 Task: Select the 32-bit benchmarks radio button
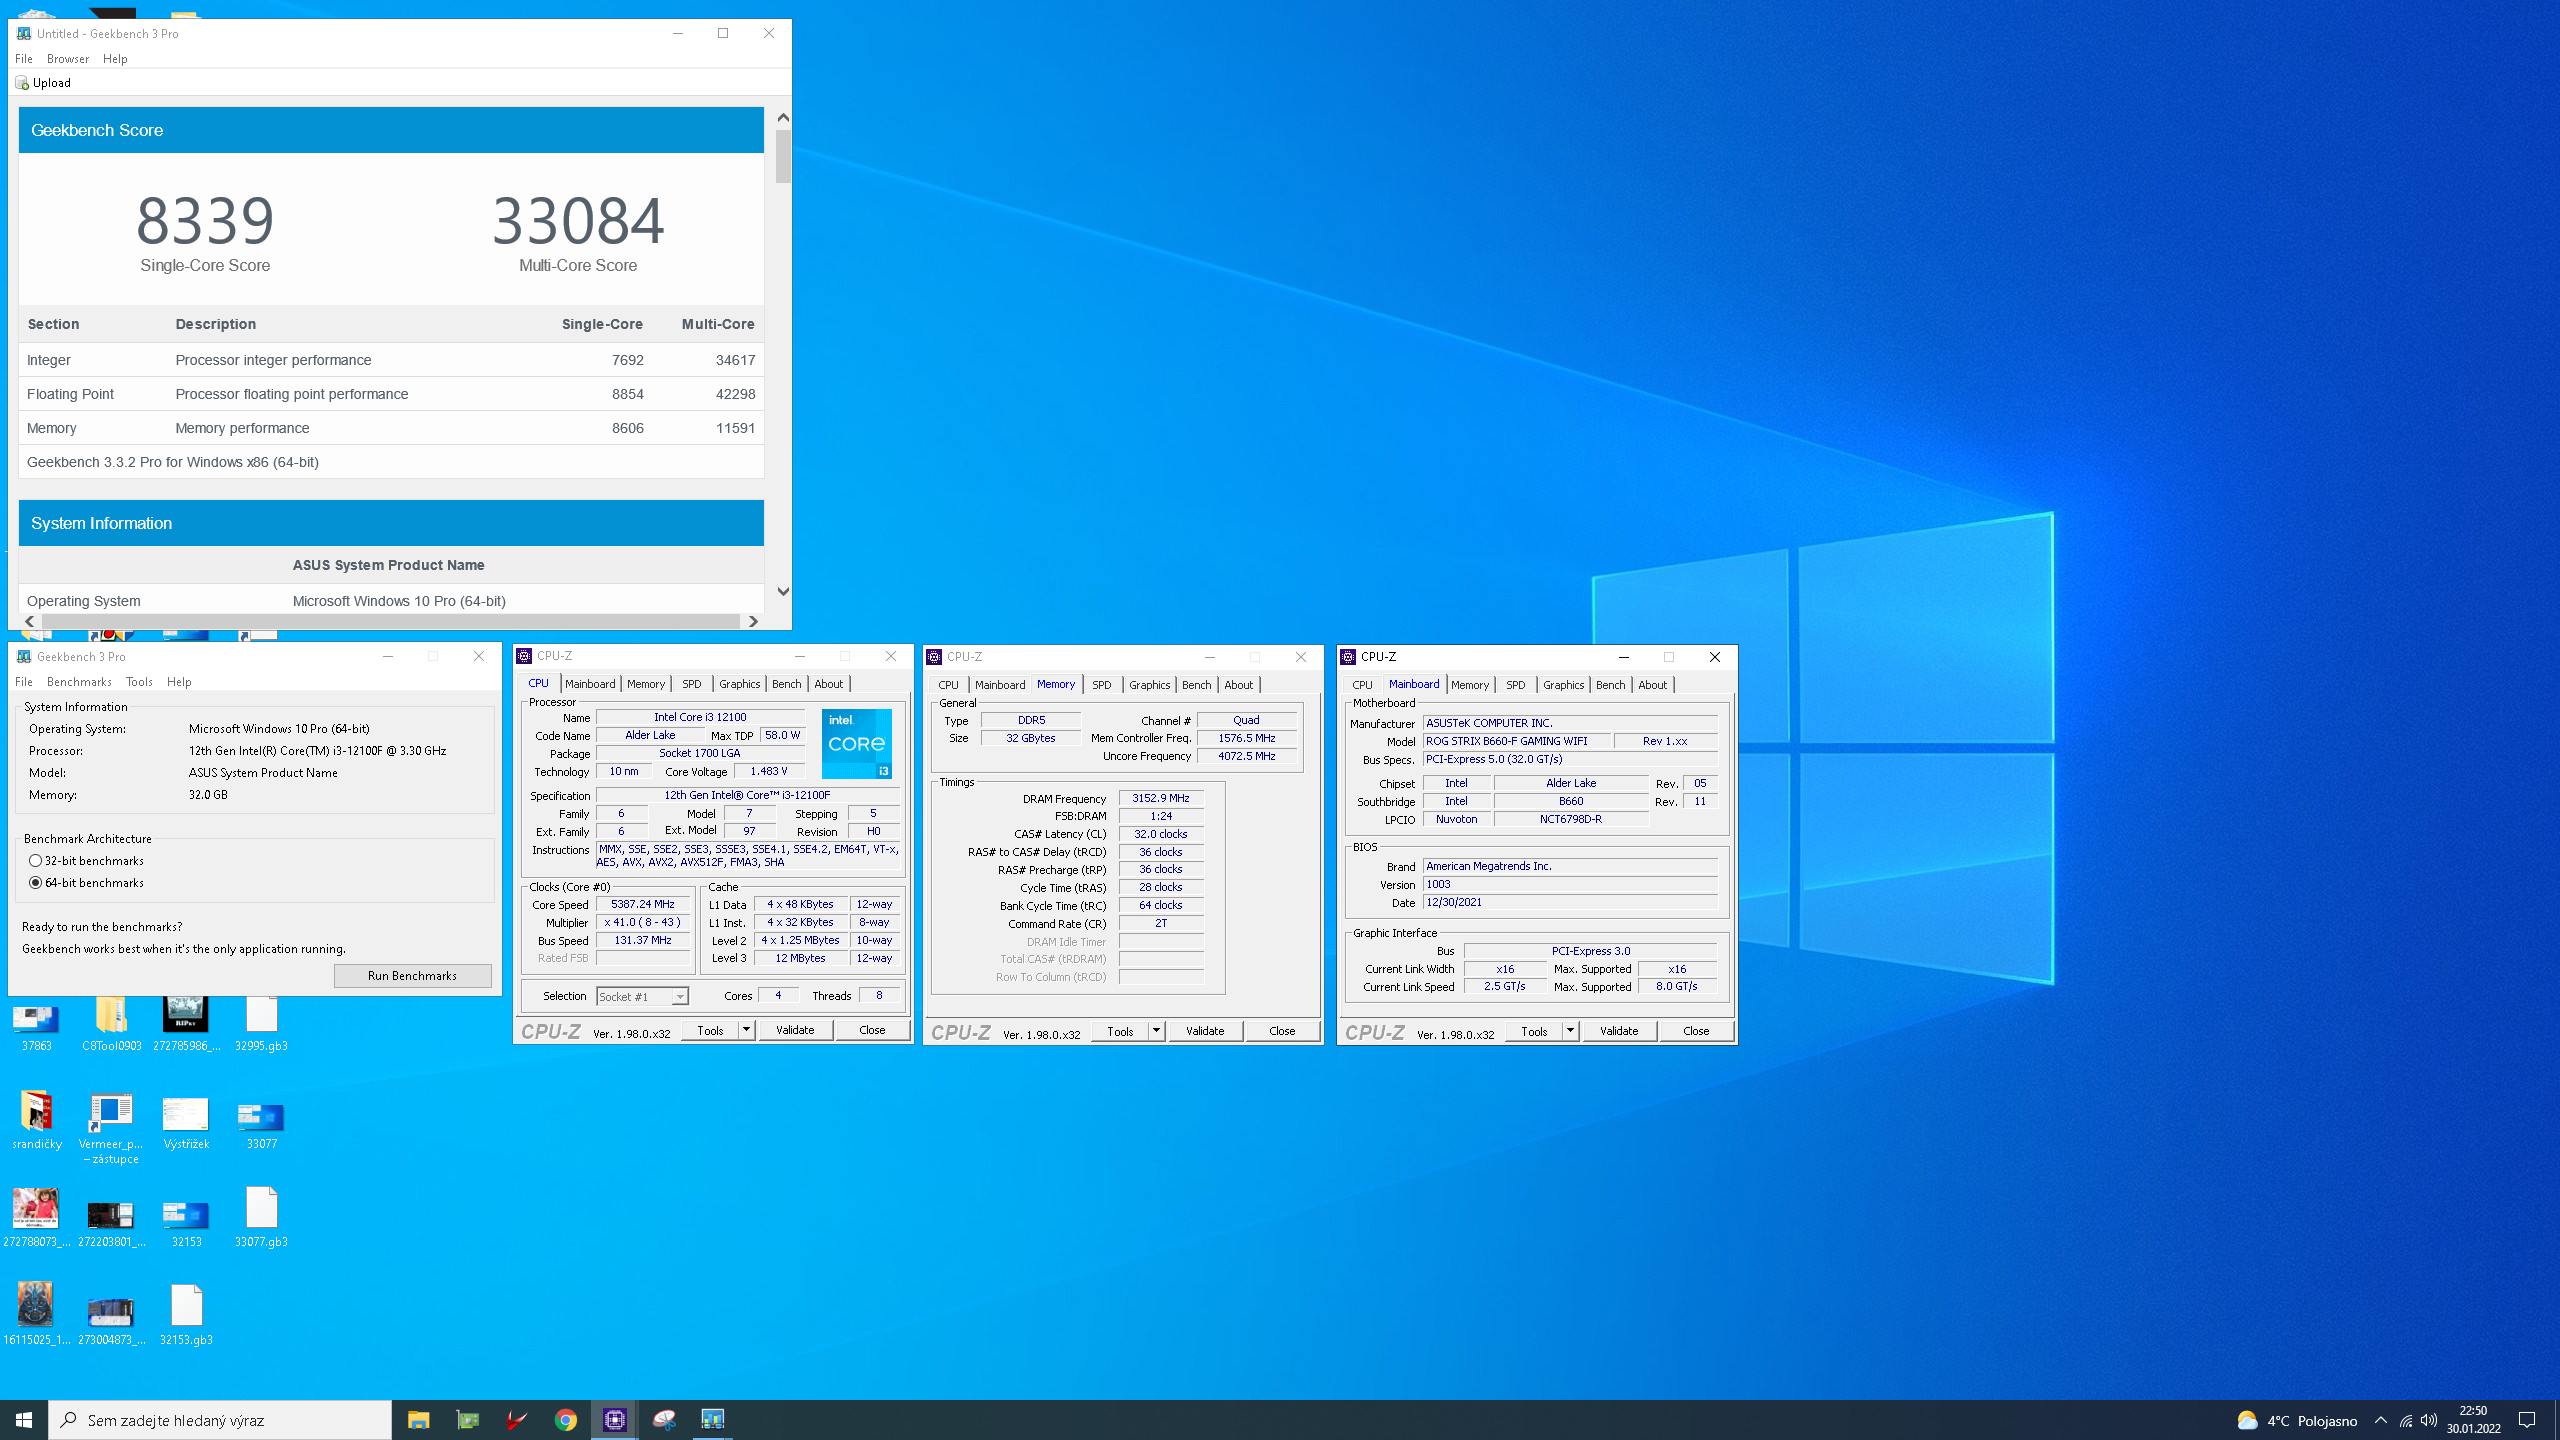pyautogui.click(x=36, y=861)
